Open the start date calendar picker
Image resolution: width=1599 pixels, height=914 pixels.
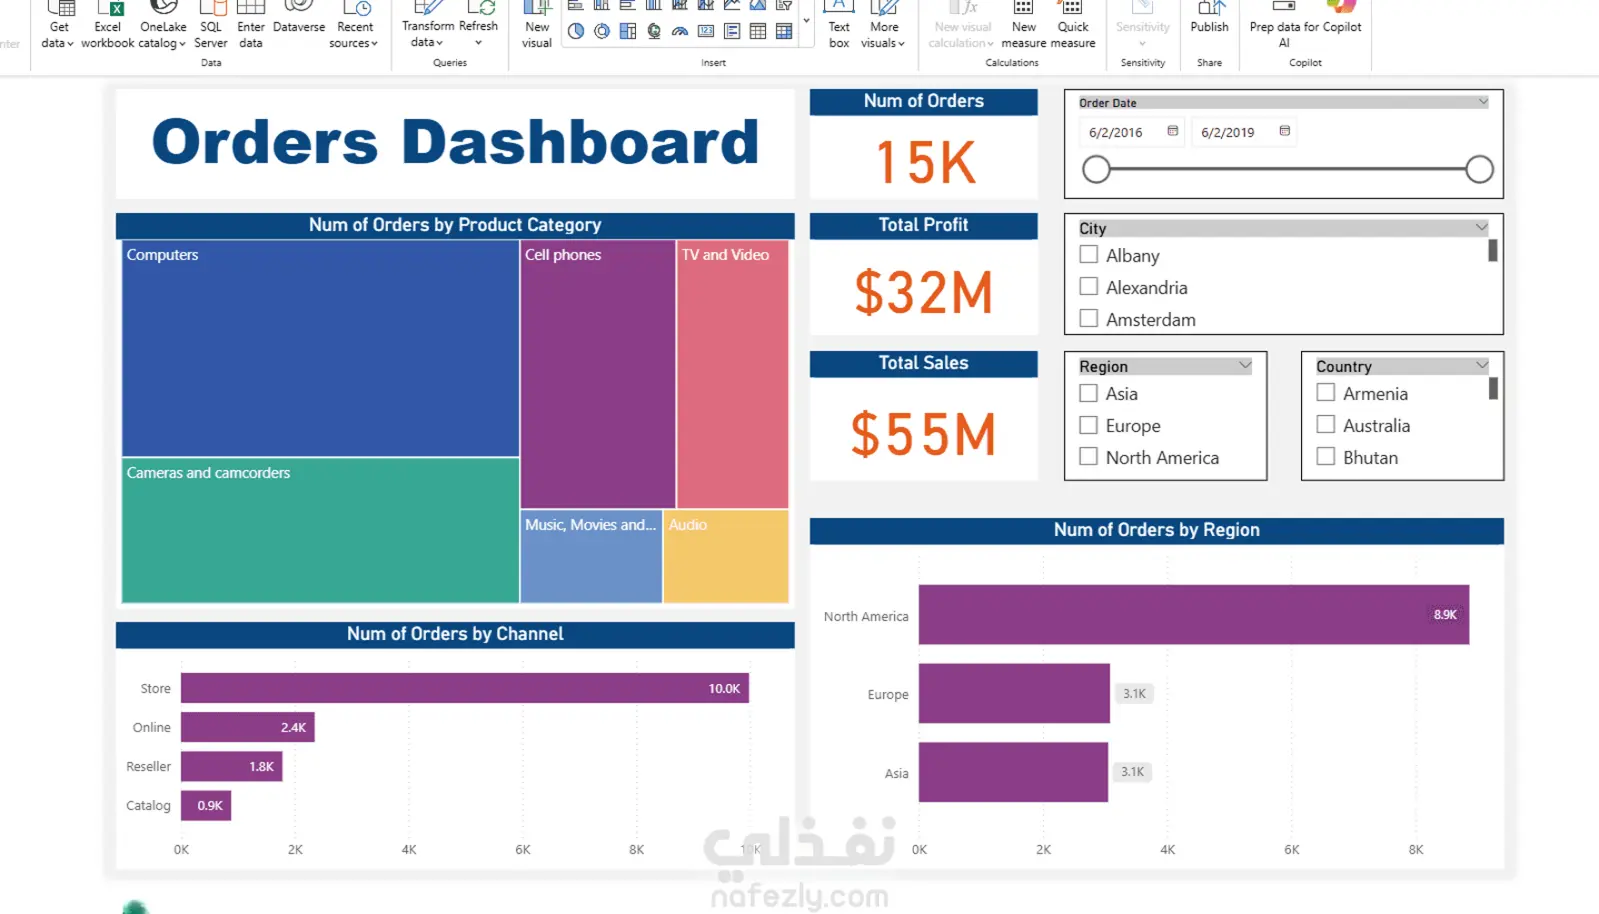pos(1173,131)
